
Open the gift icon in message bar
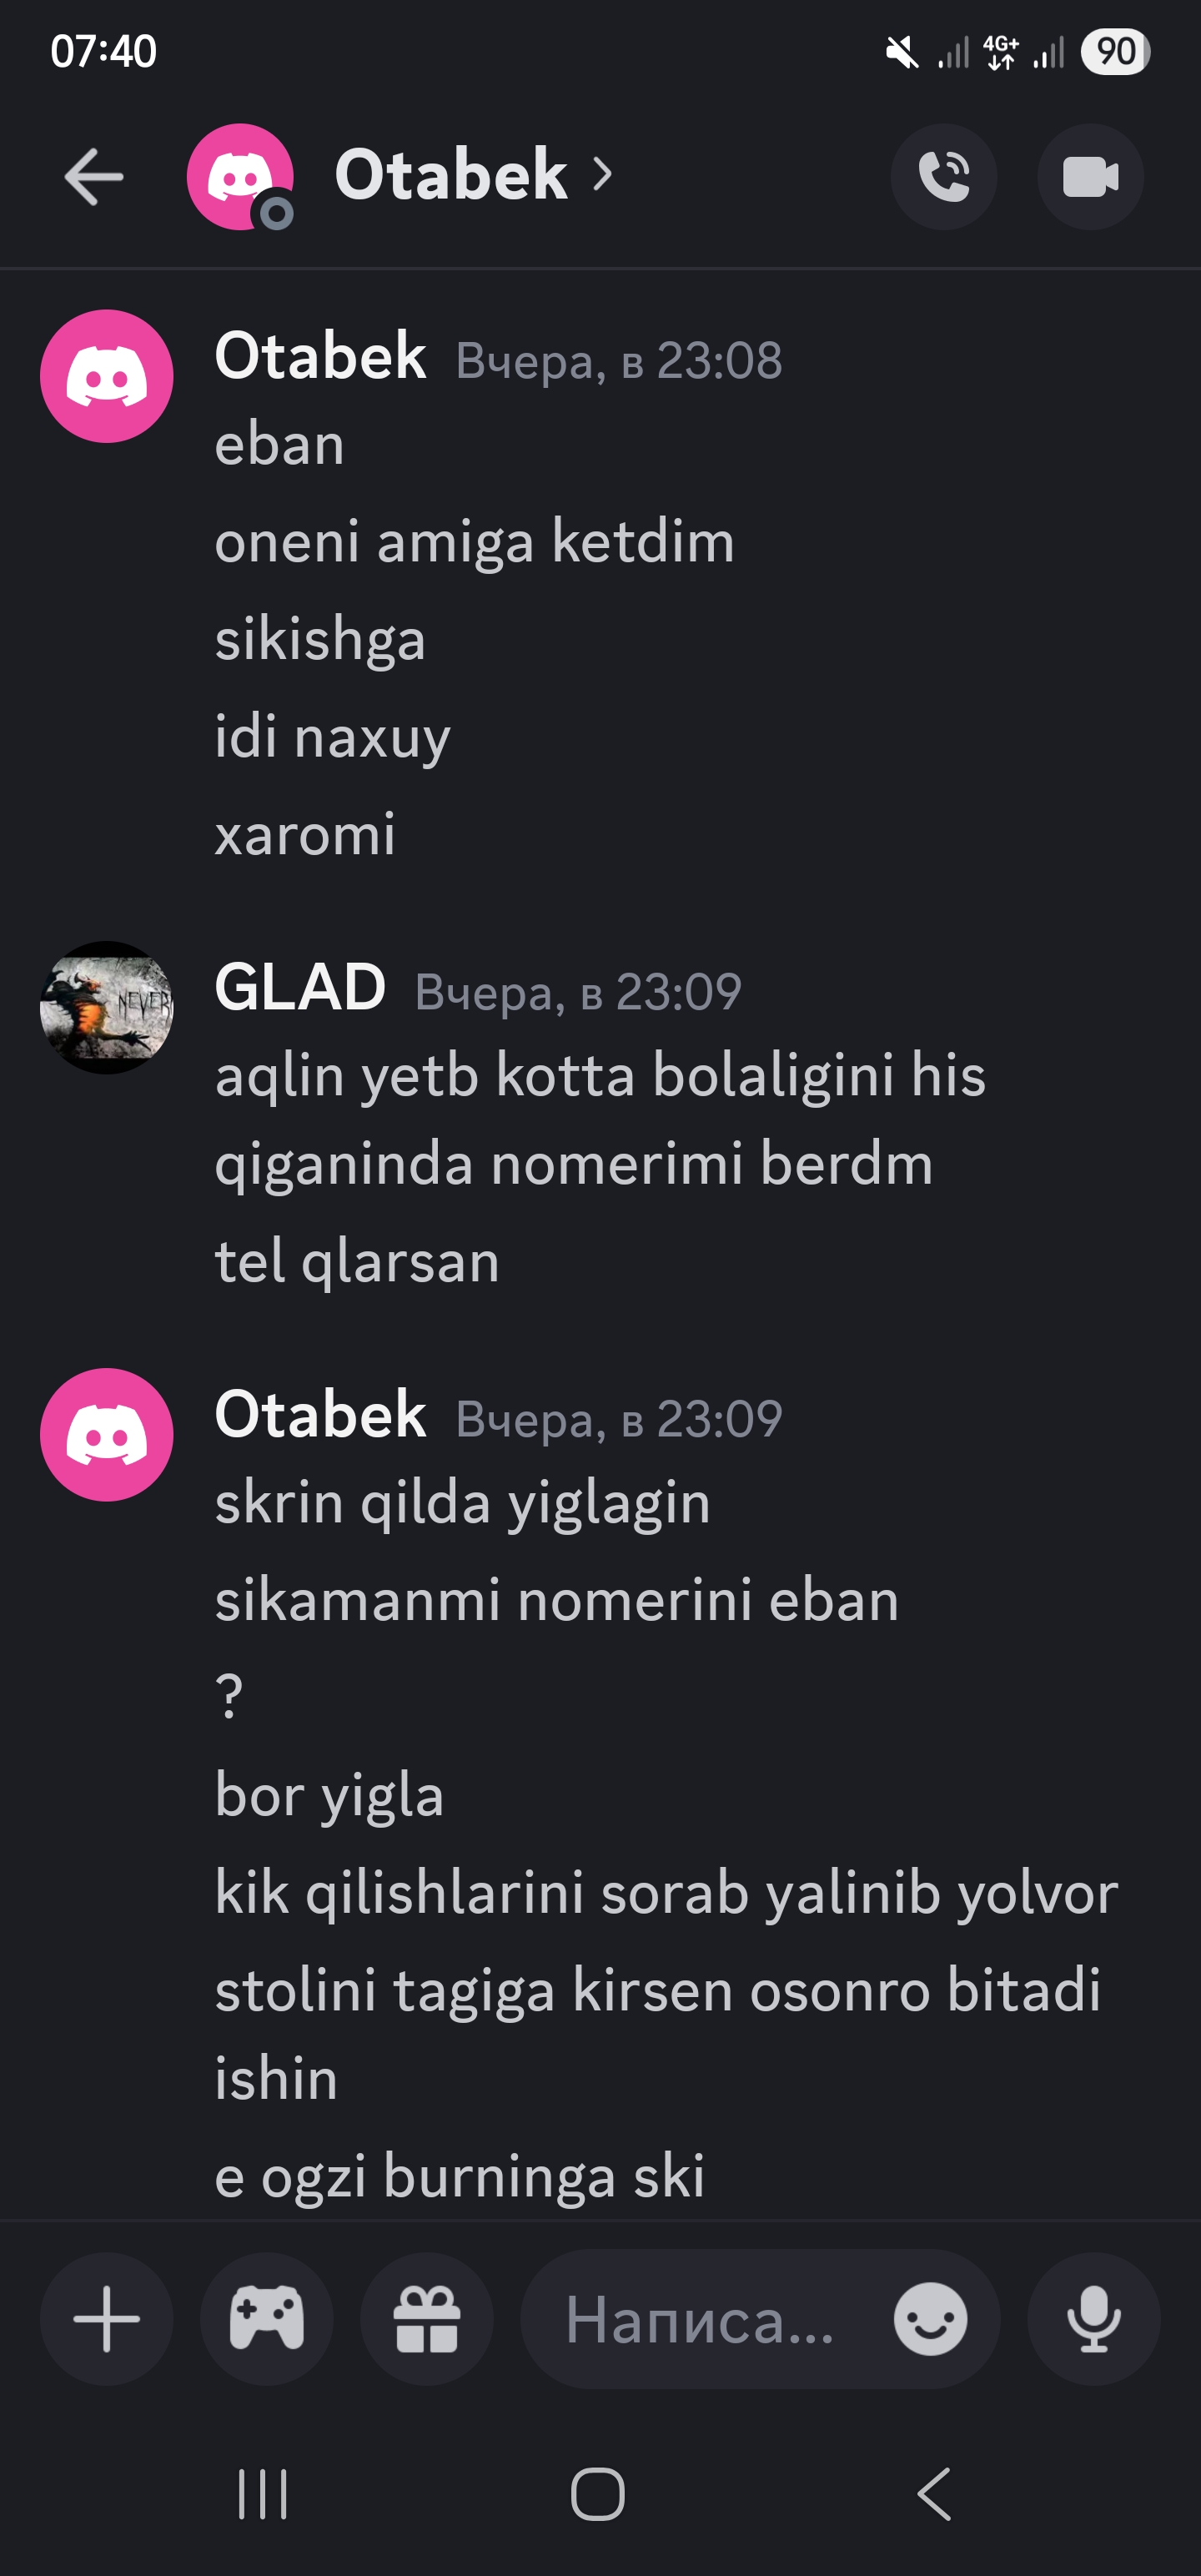427,2319
